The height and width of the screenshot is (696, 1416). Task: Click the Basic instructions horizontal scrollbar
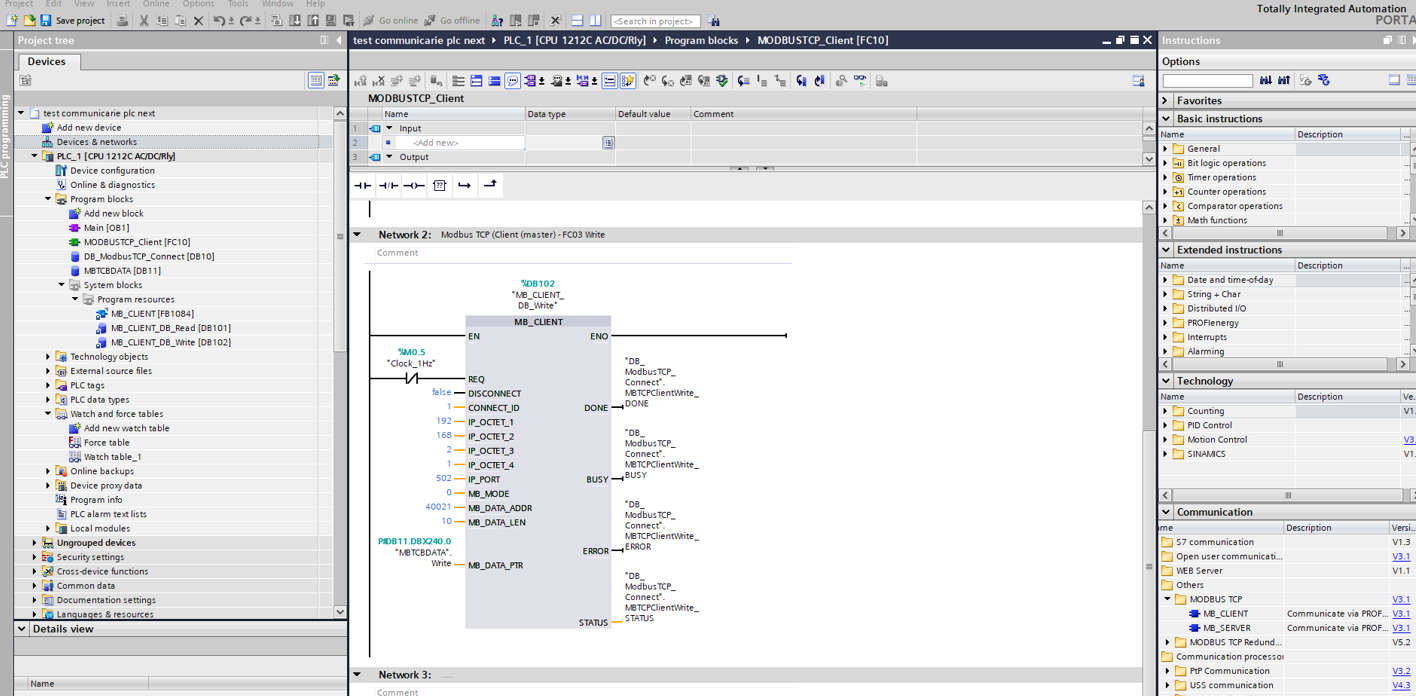[1280, 233]
